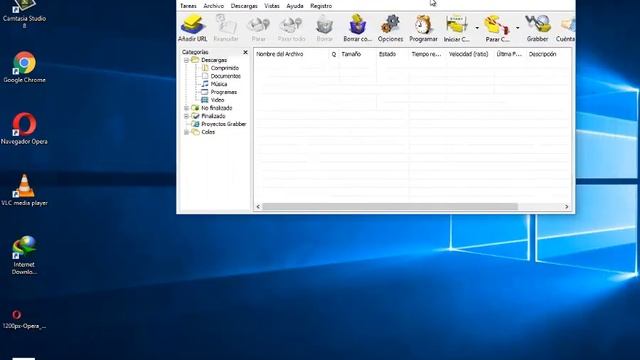This screenshot has height=360, width=640.
Task: Sort by Velocidad (ratio) column header
Action: point(468,54)
